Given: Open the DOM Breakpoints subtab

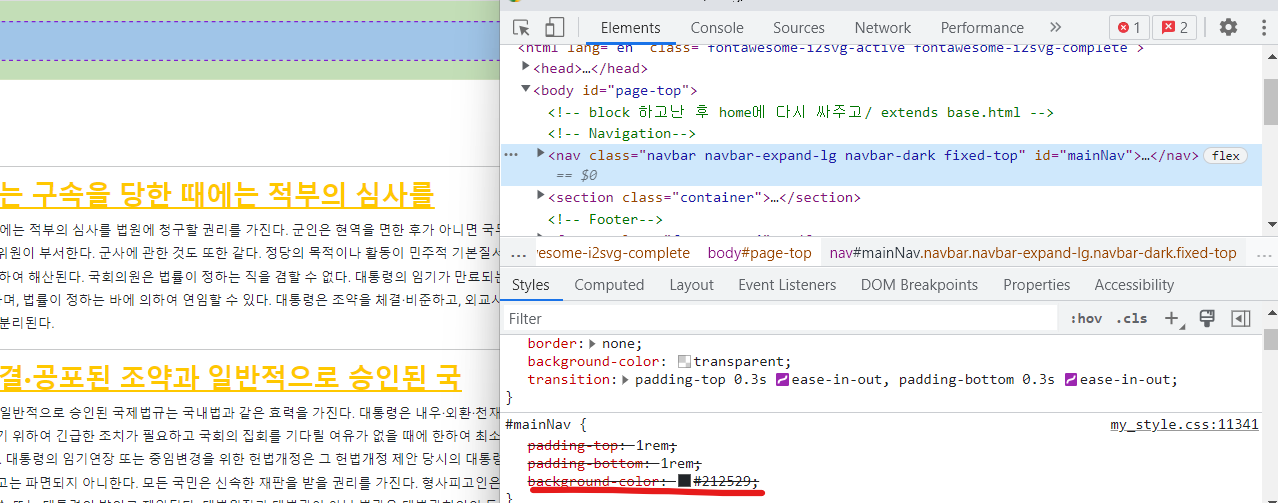Looking at the screenshot, I should click(x=919, y=285).
